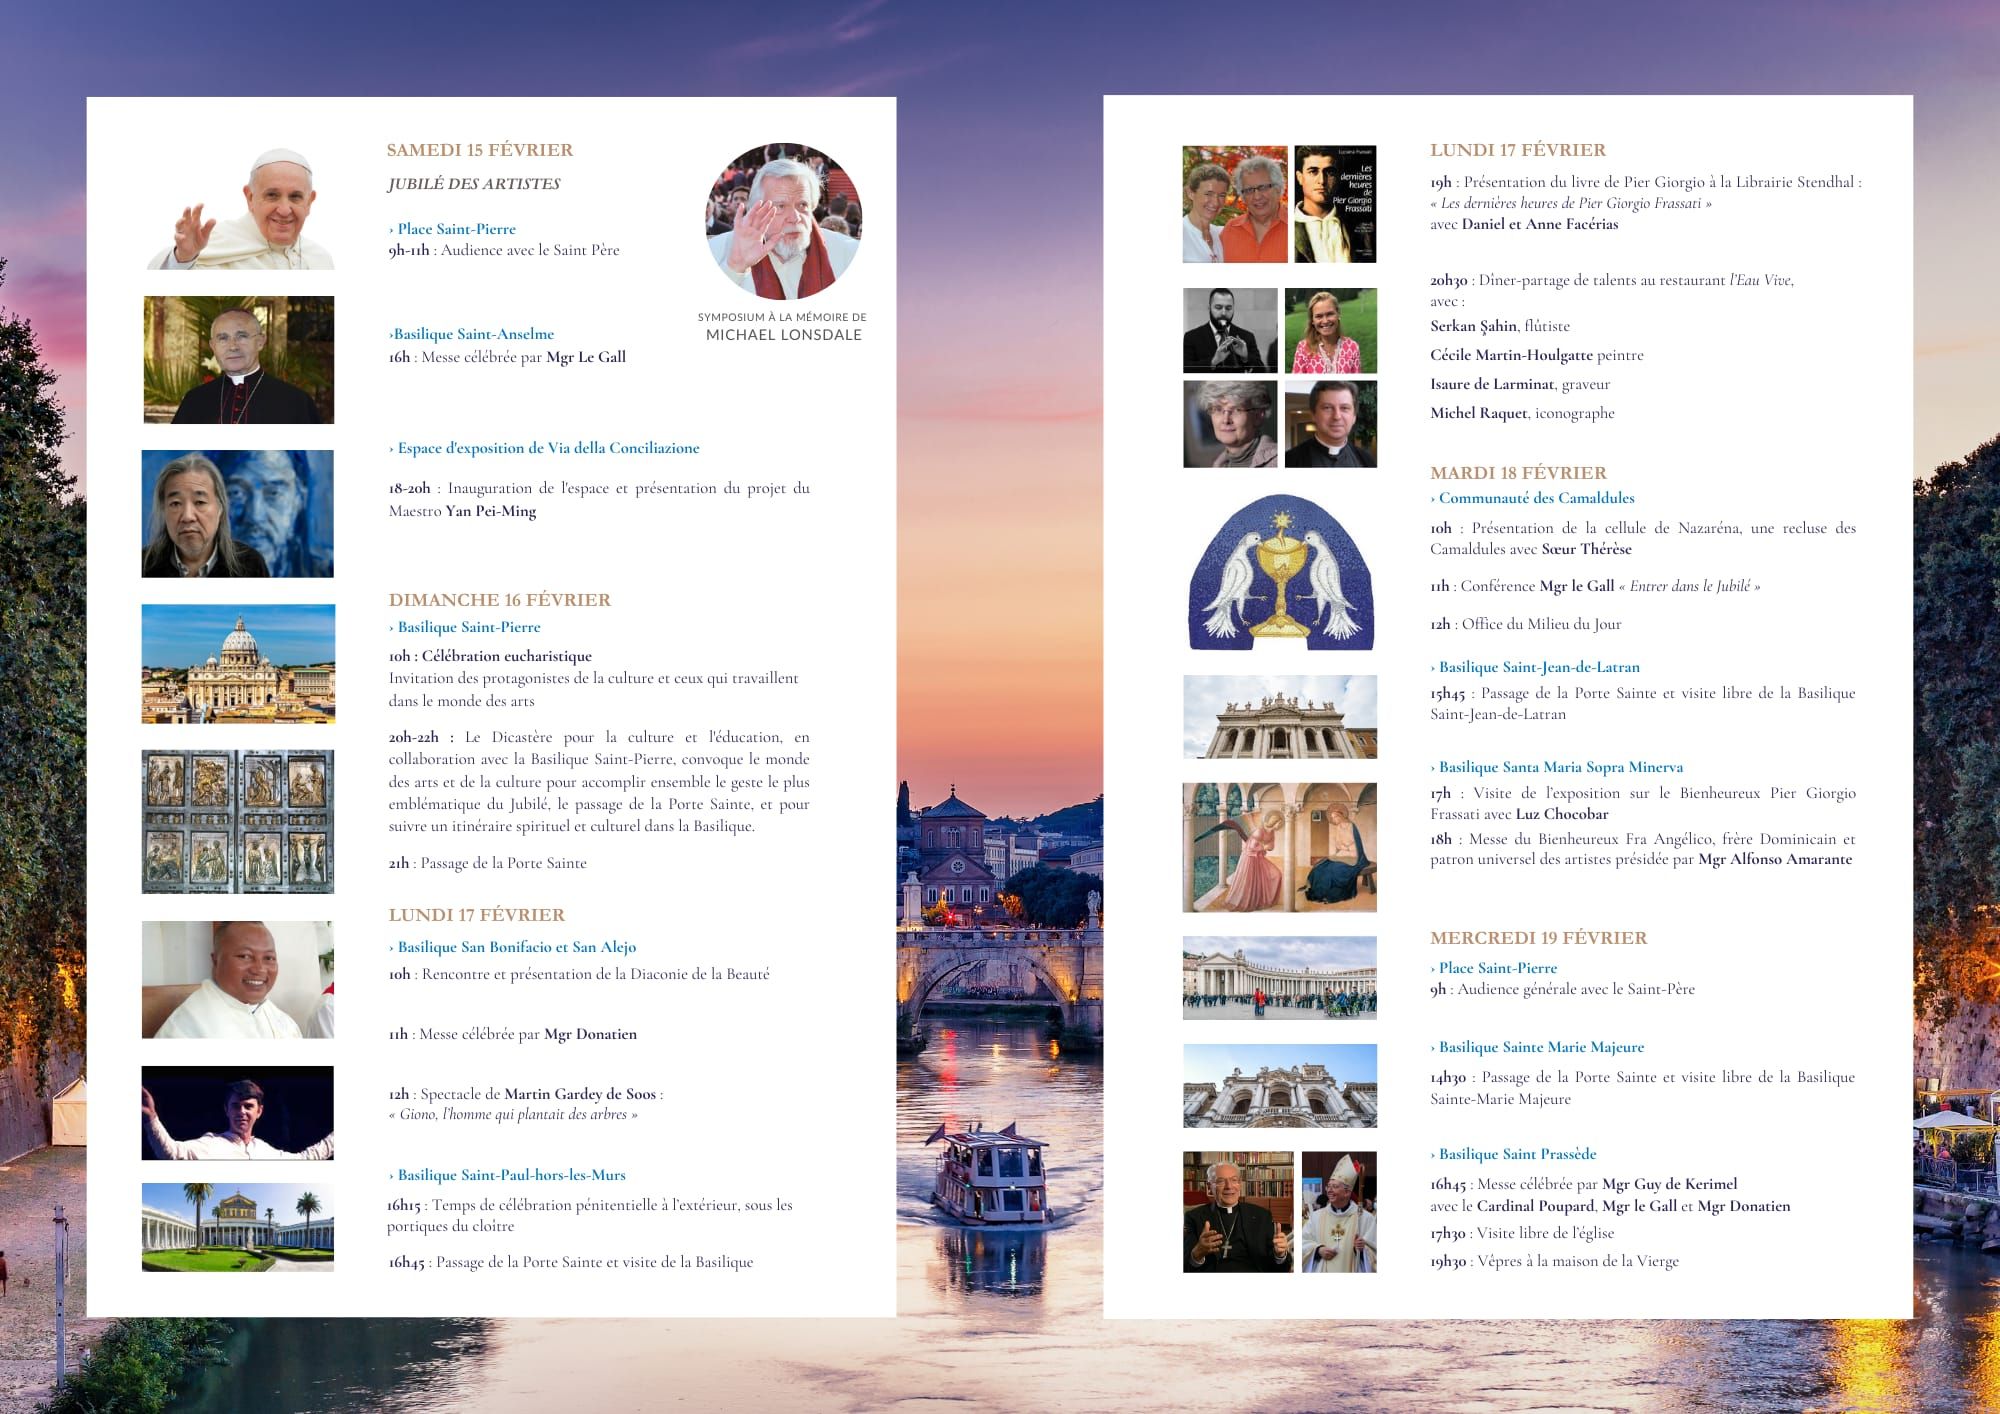
Task: Click 'Isaure de Larminat, graveur' line
Action: pos(1520,384)
